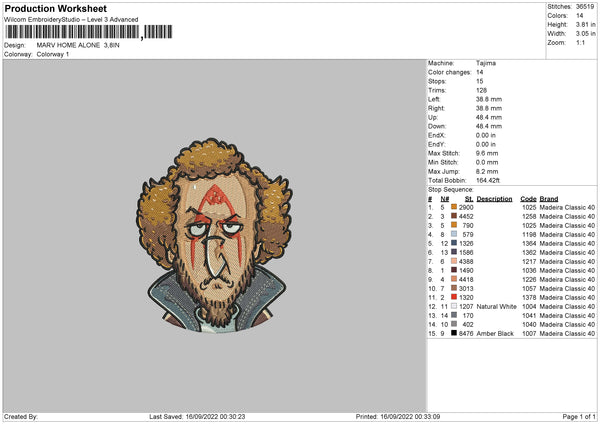Pick the light blue swatch beside 579

454,234
